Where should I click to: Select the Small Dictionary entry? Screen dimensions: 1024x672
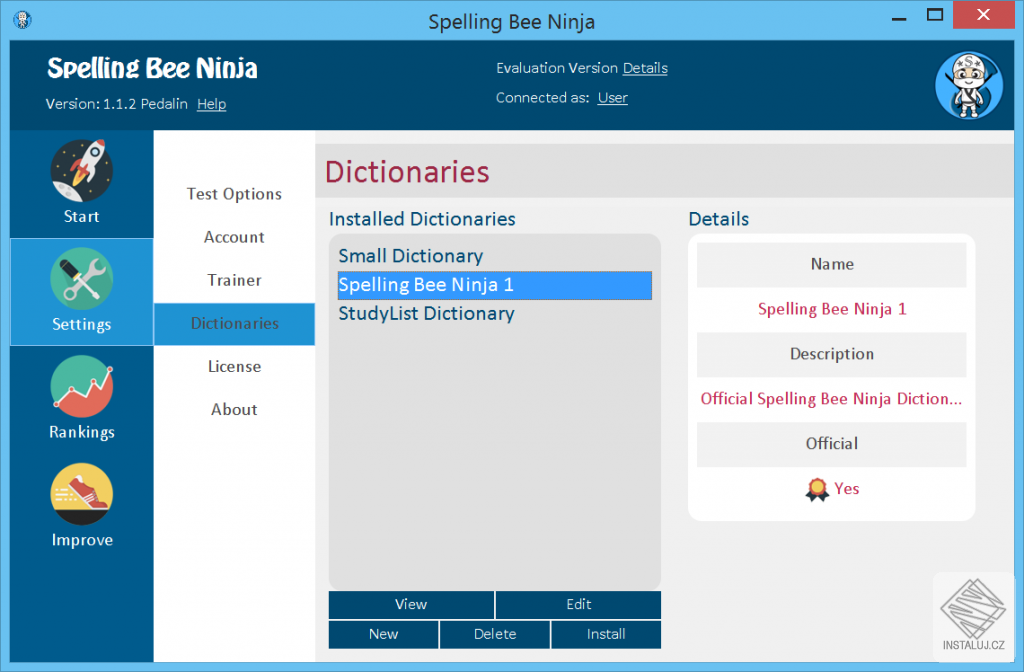(x=410, y=256)
